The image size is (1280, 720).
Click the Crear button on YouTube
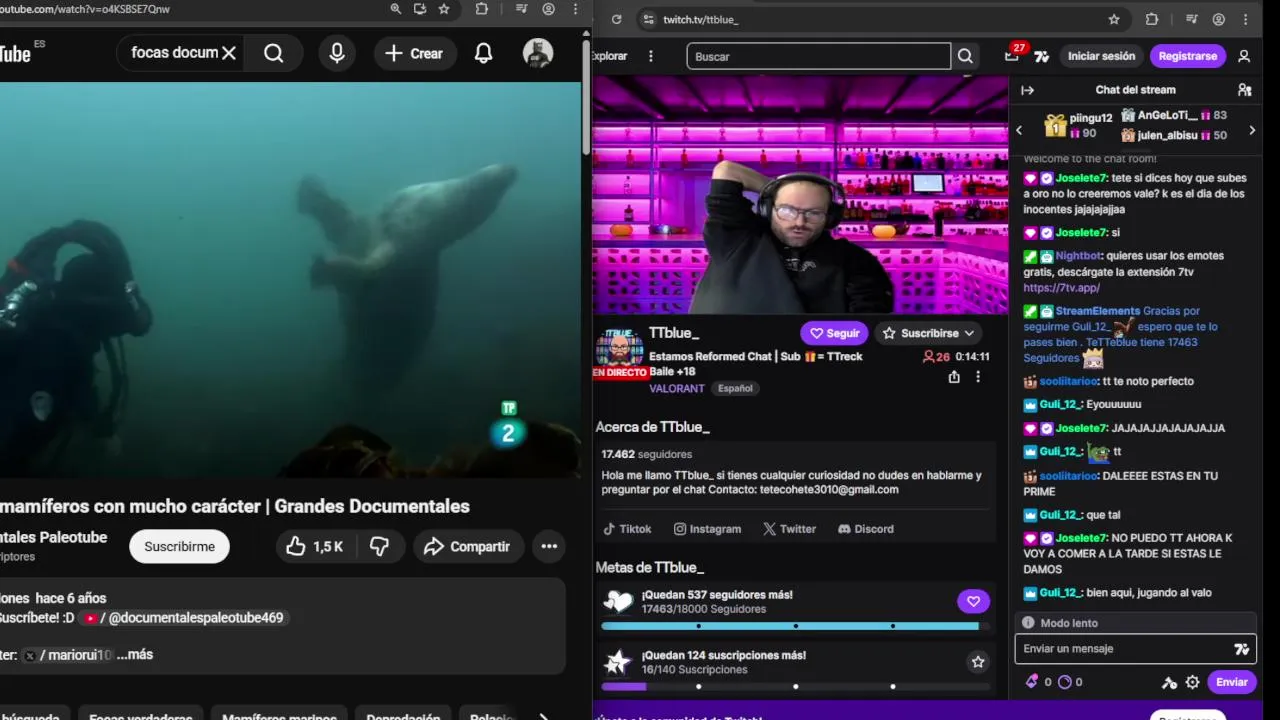pyautogui.click(x=414, y=54)
